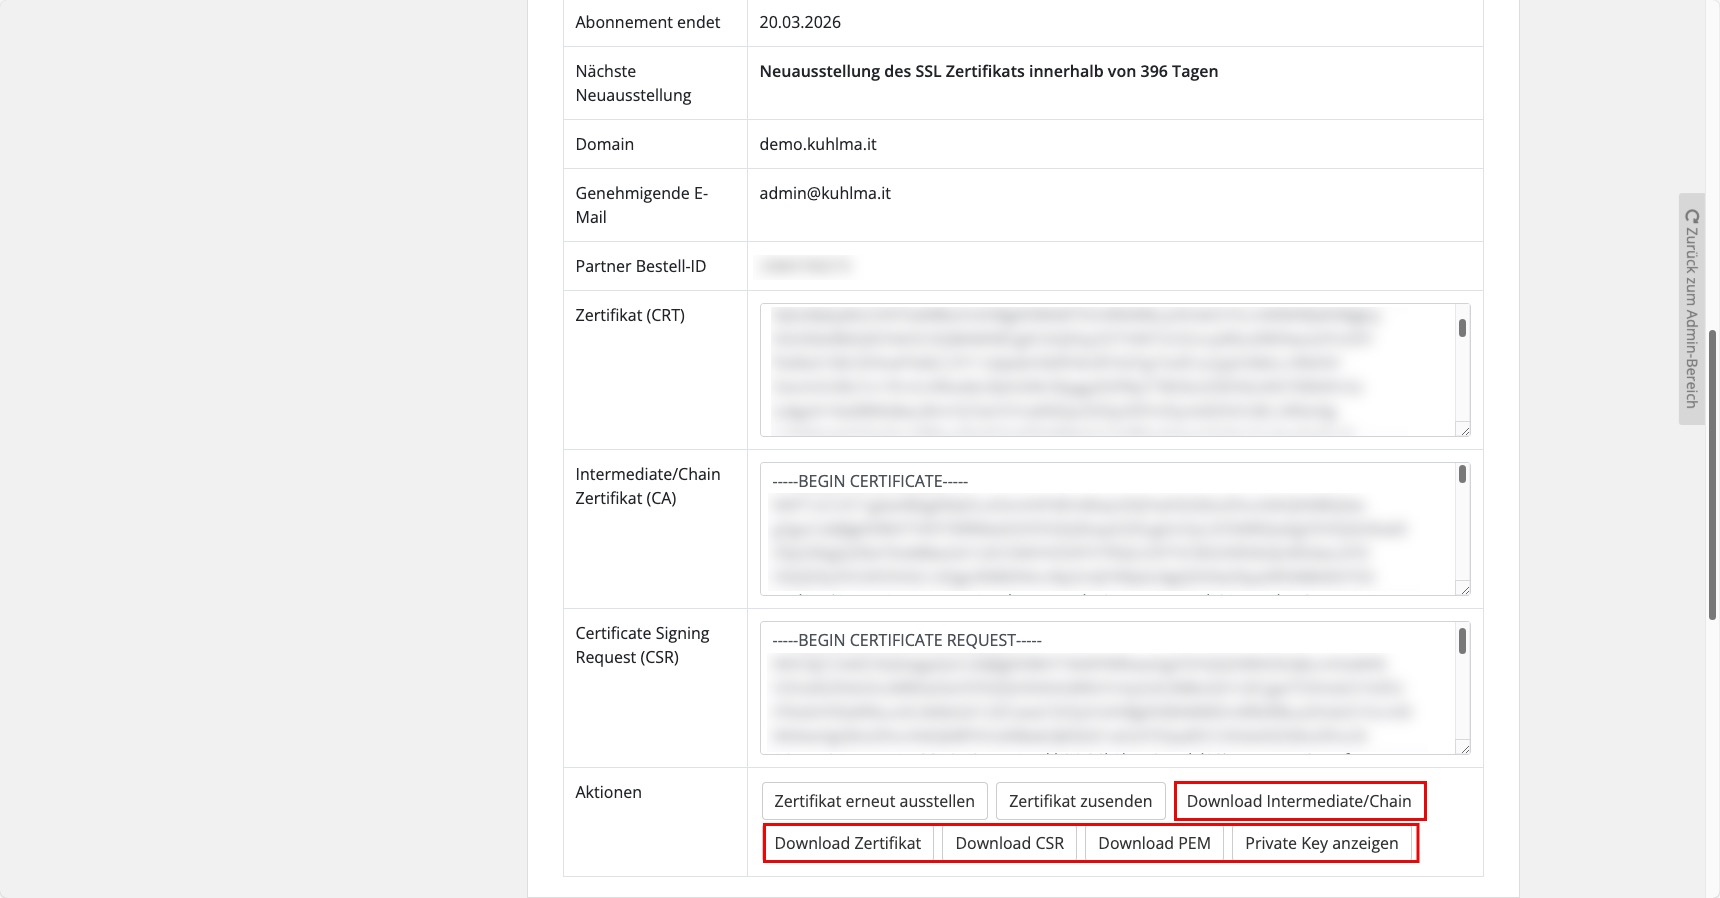The width and height of the screenshot is (1720, 898).
Task: Select email admin@kuhlma.it
Action: 825,193
